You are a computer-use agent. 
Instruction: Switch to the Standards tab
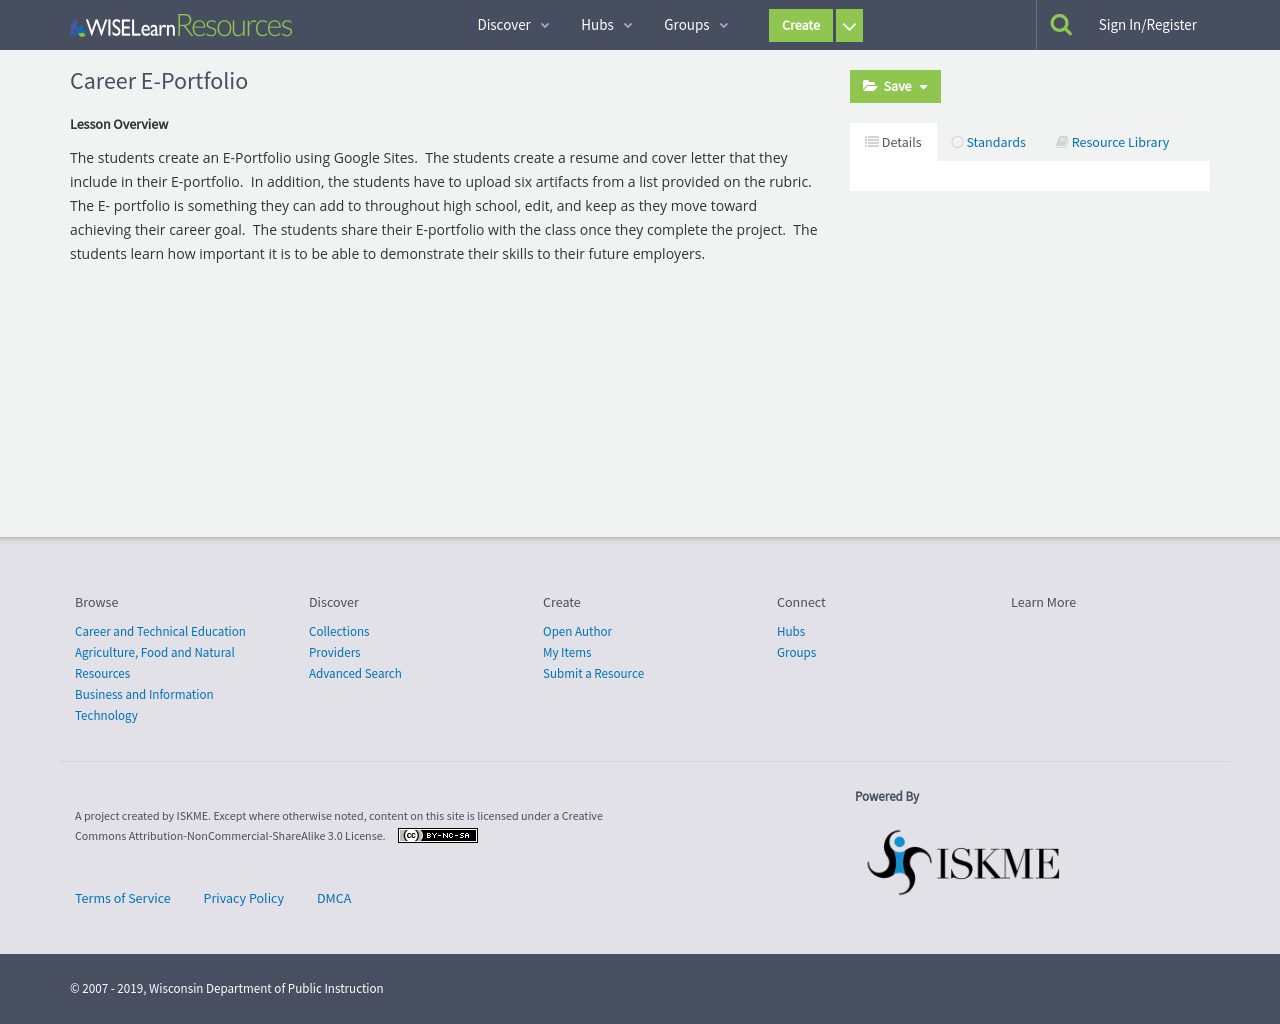(x=996, y=140)
